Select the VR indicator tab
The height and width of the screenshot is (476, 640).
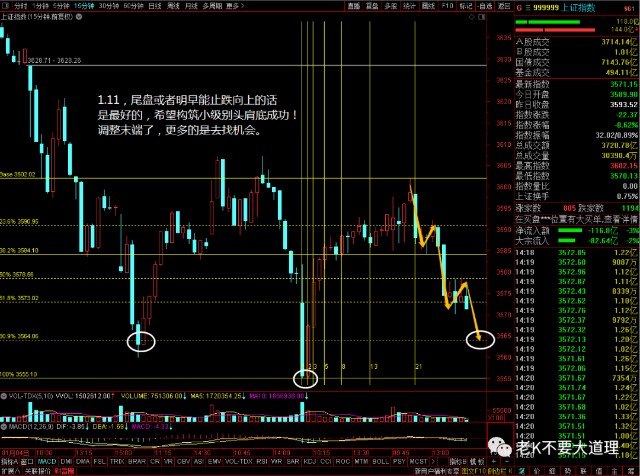169,461
